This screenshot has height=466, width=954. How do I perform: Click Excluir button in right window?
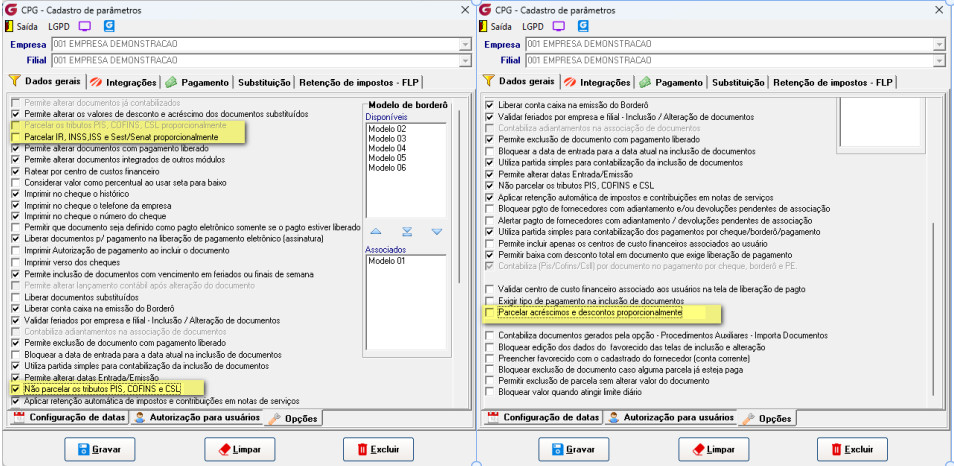(852, 450)
